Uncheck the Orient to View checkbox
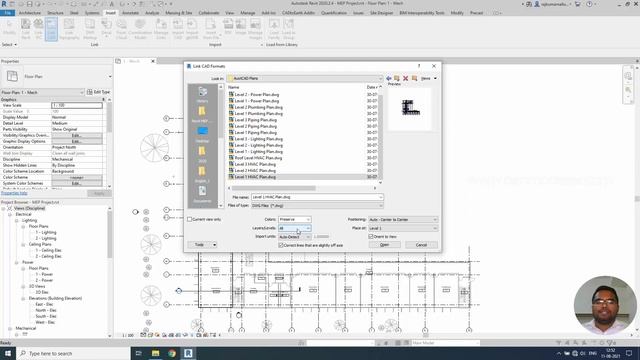Image resolution: width=640 pixels, height=360 pixels. (x=371, y=237)
